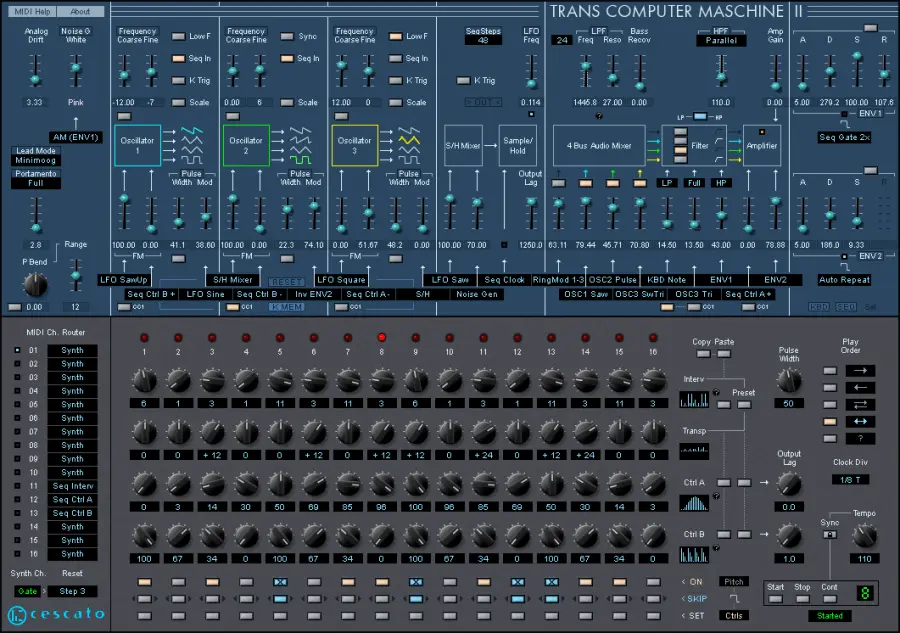Select KBD Note filter modulation source
The image size is (900, 633).
pyautogui.click(x=667, y=280)
